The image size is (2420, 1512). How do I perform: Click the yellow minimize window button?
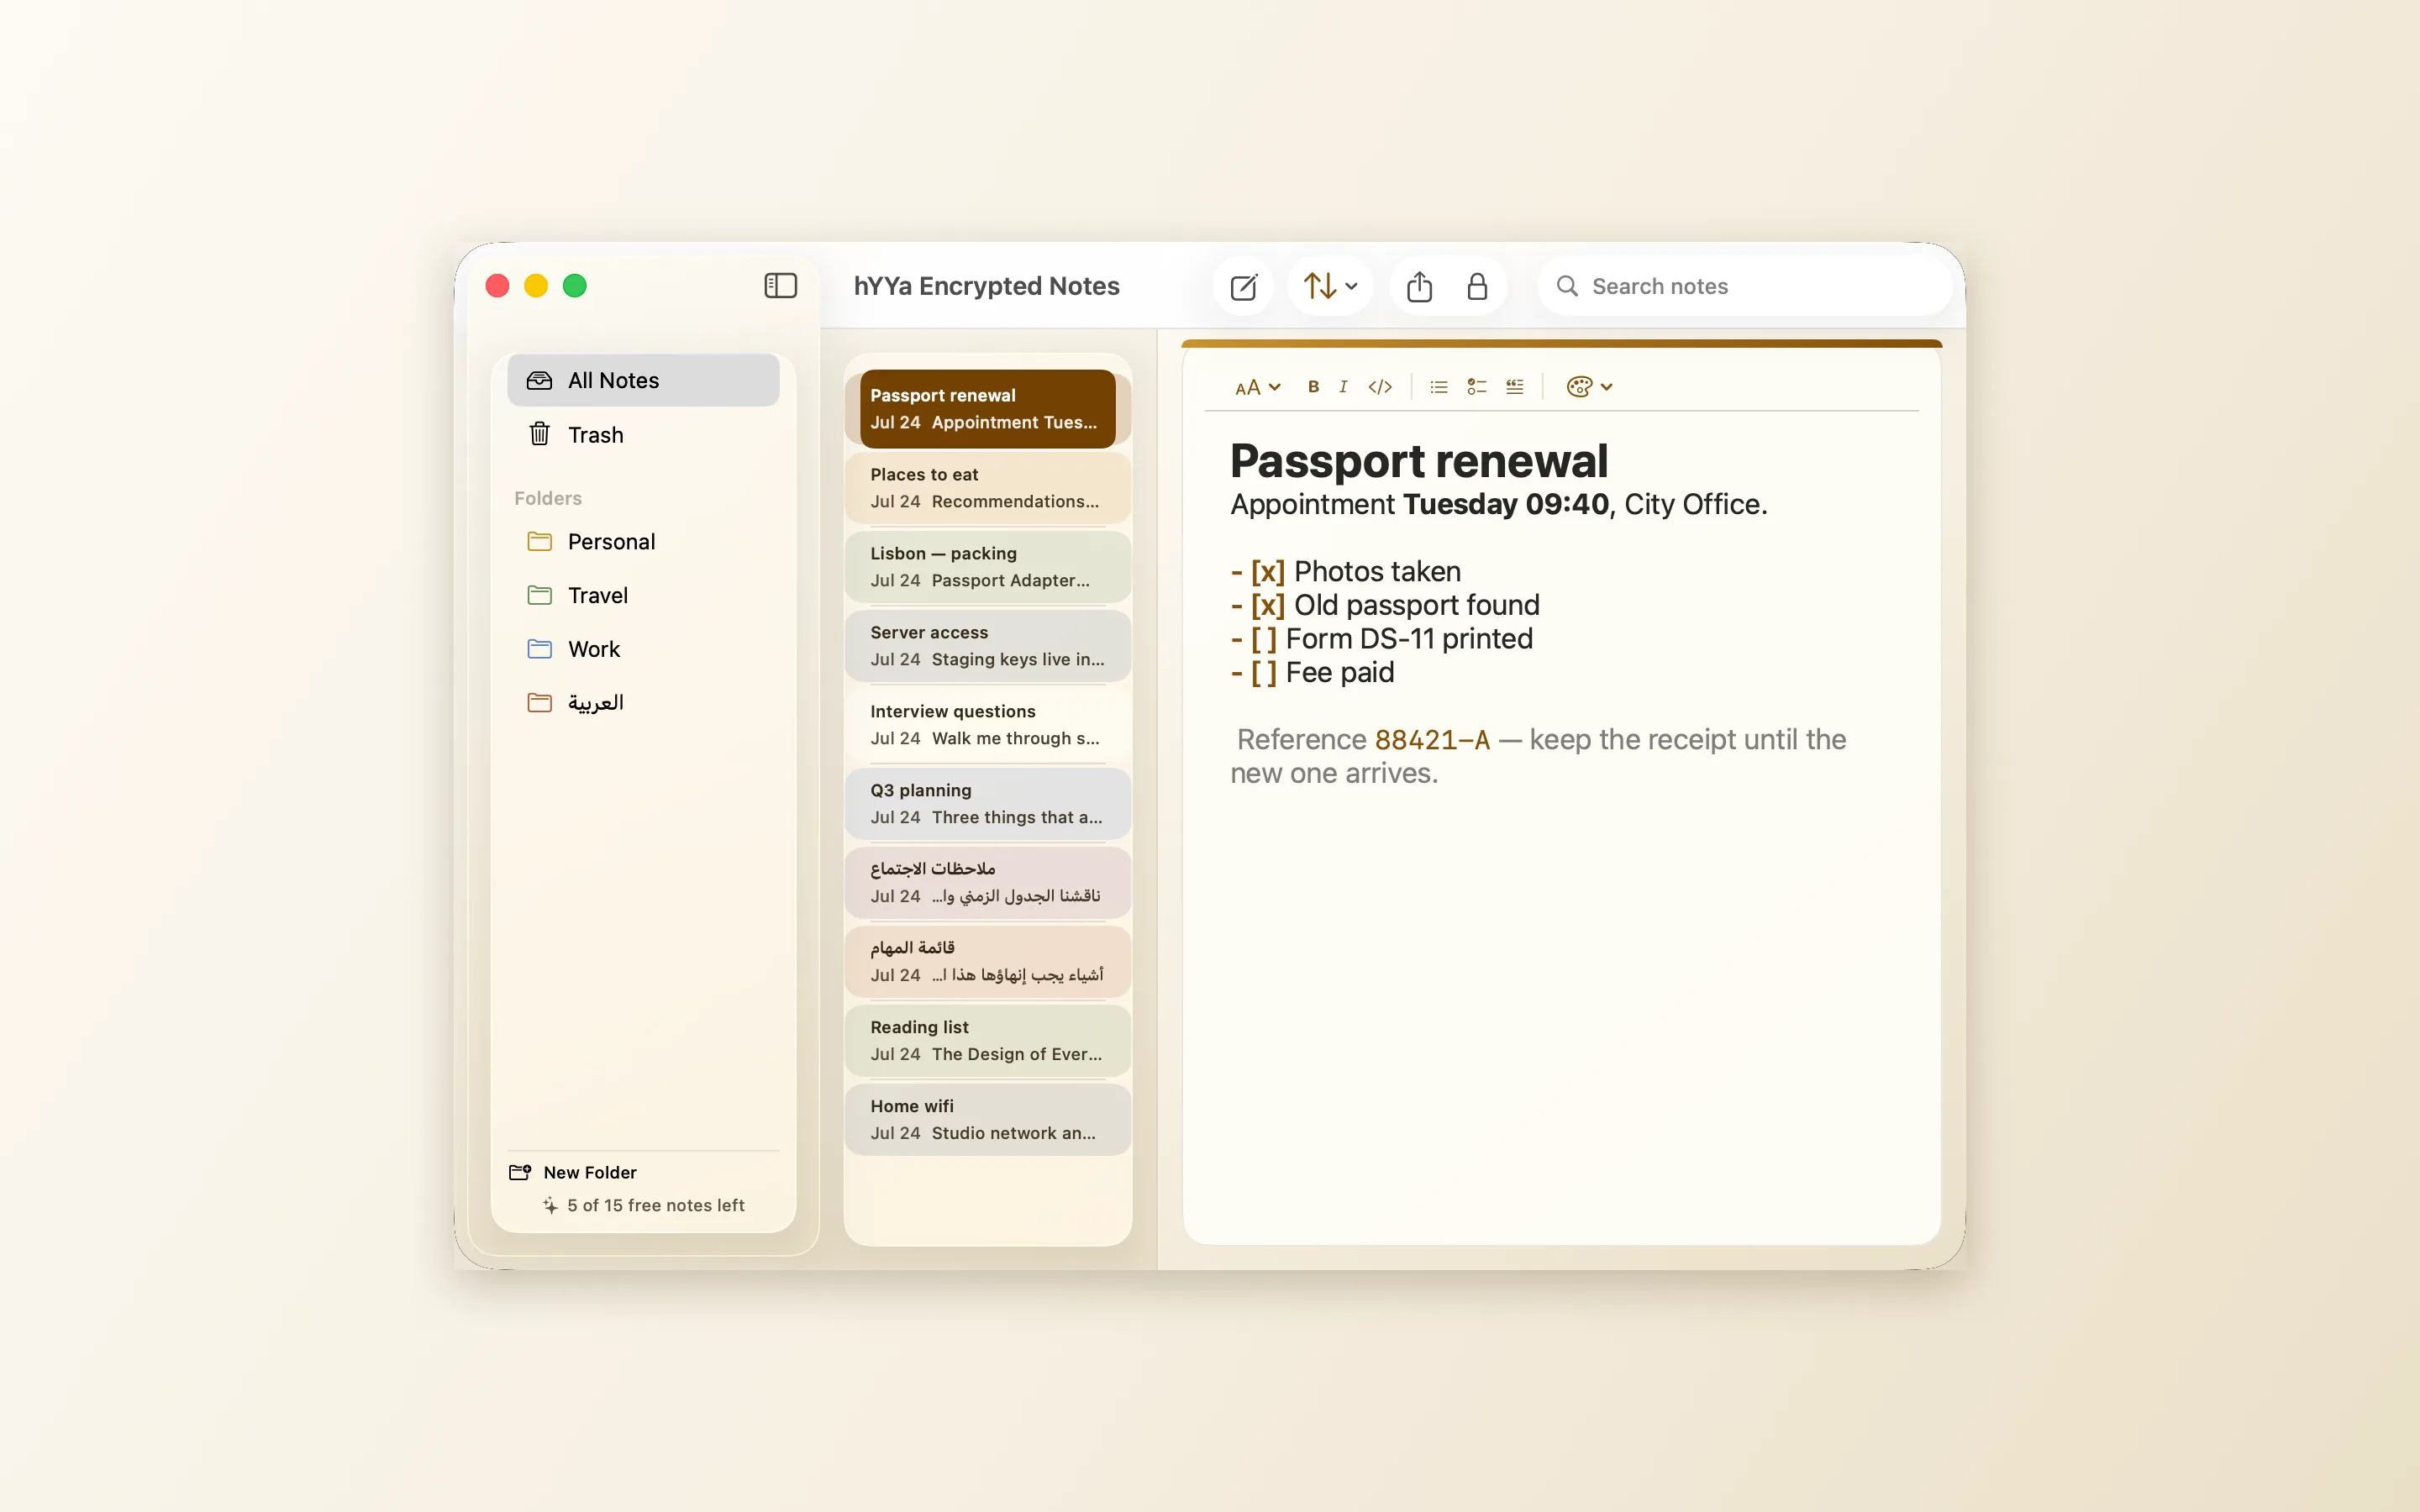pyautogui.click(x=536, y=286)
